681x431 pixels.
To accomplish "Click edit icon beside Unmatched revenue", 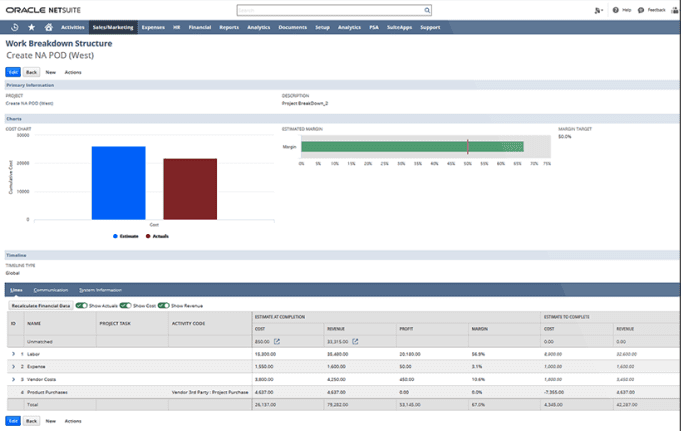I will [355, 342].
